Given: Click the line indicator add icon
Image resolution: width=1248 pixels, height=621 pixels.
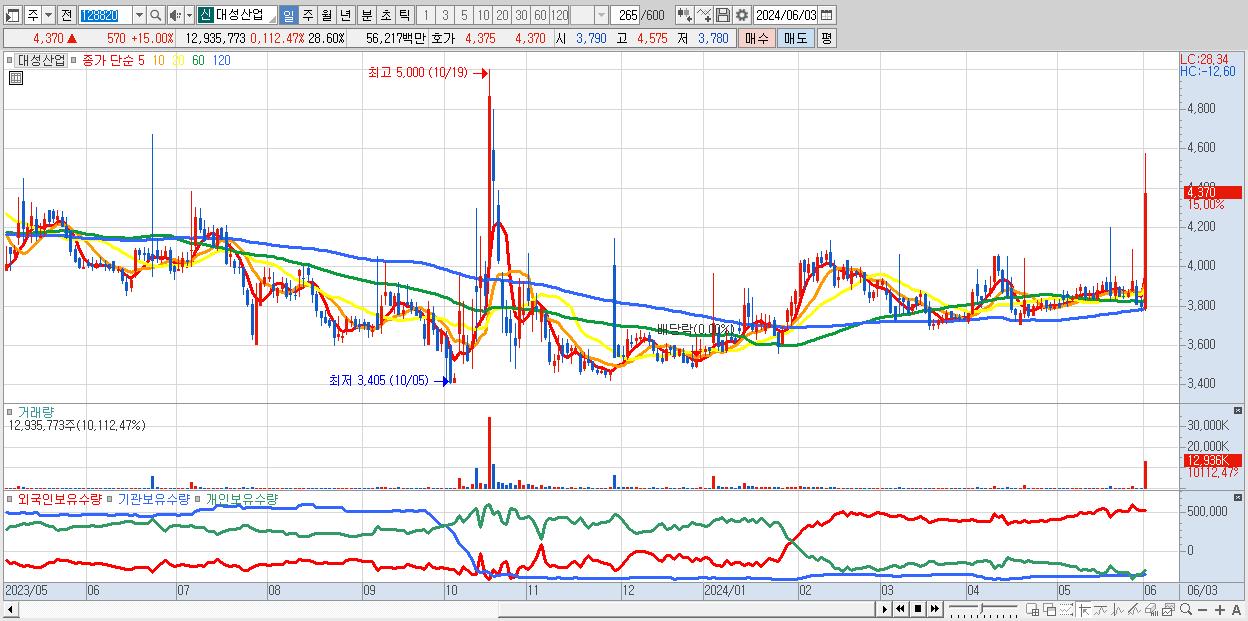Looking at the screenshot, I should point(704,15).
